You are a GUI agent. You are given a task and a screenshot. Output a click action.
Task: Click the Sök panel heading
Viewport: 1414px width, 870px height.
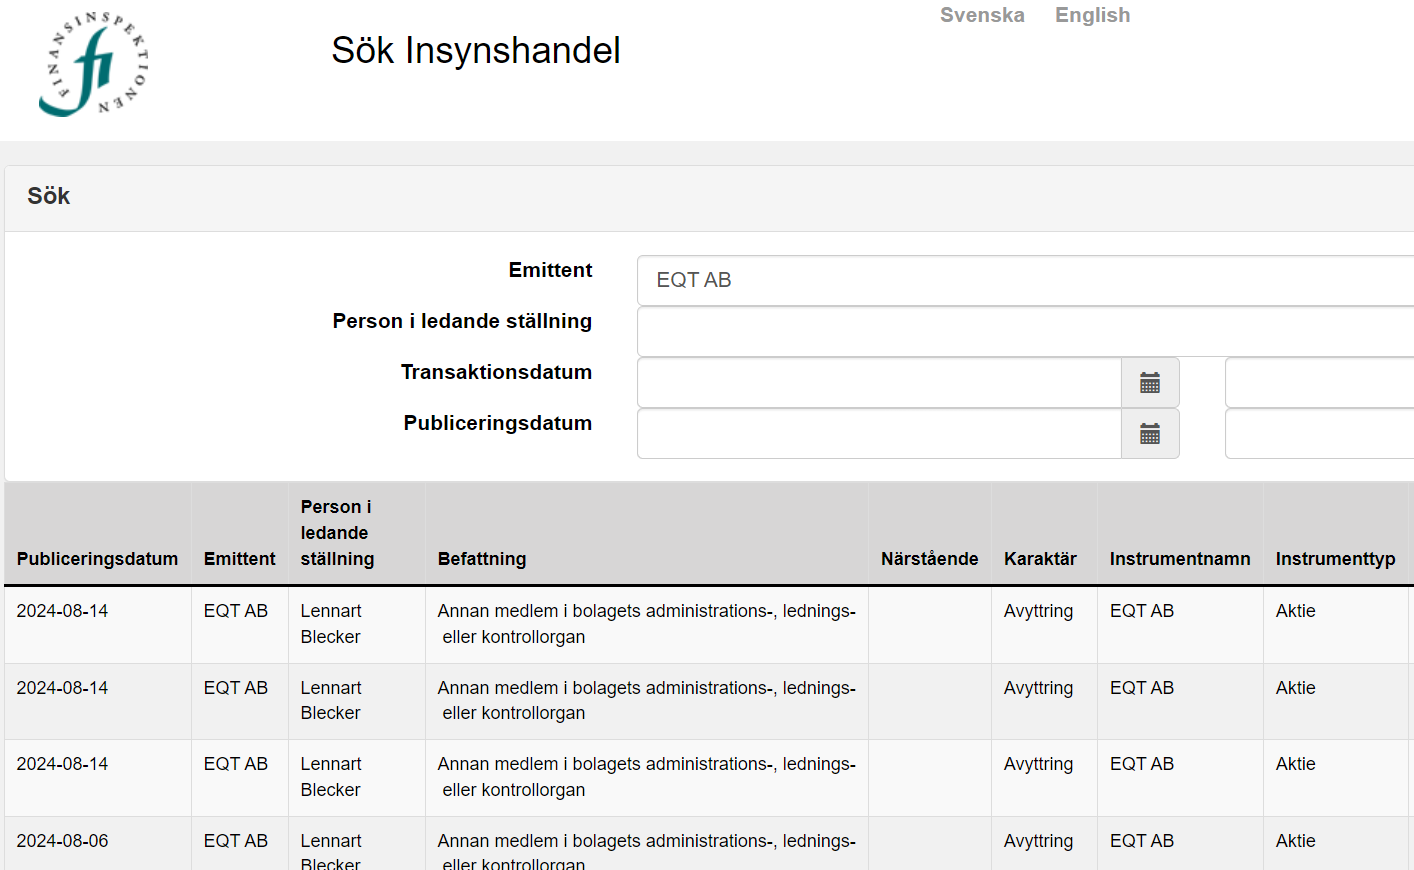point(48,196)
